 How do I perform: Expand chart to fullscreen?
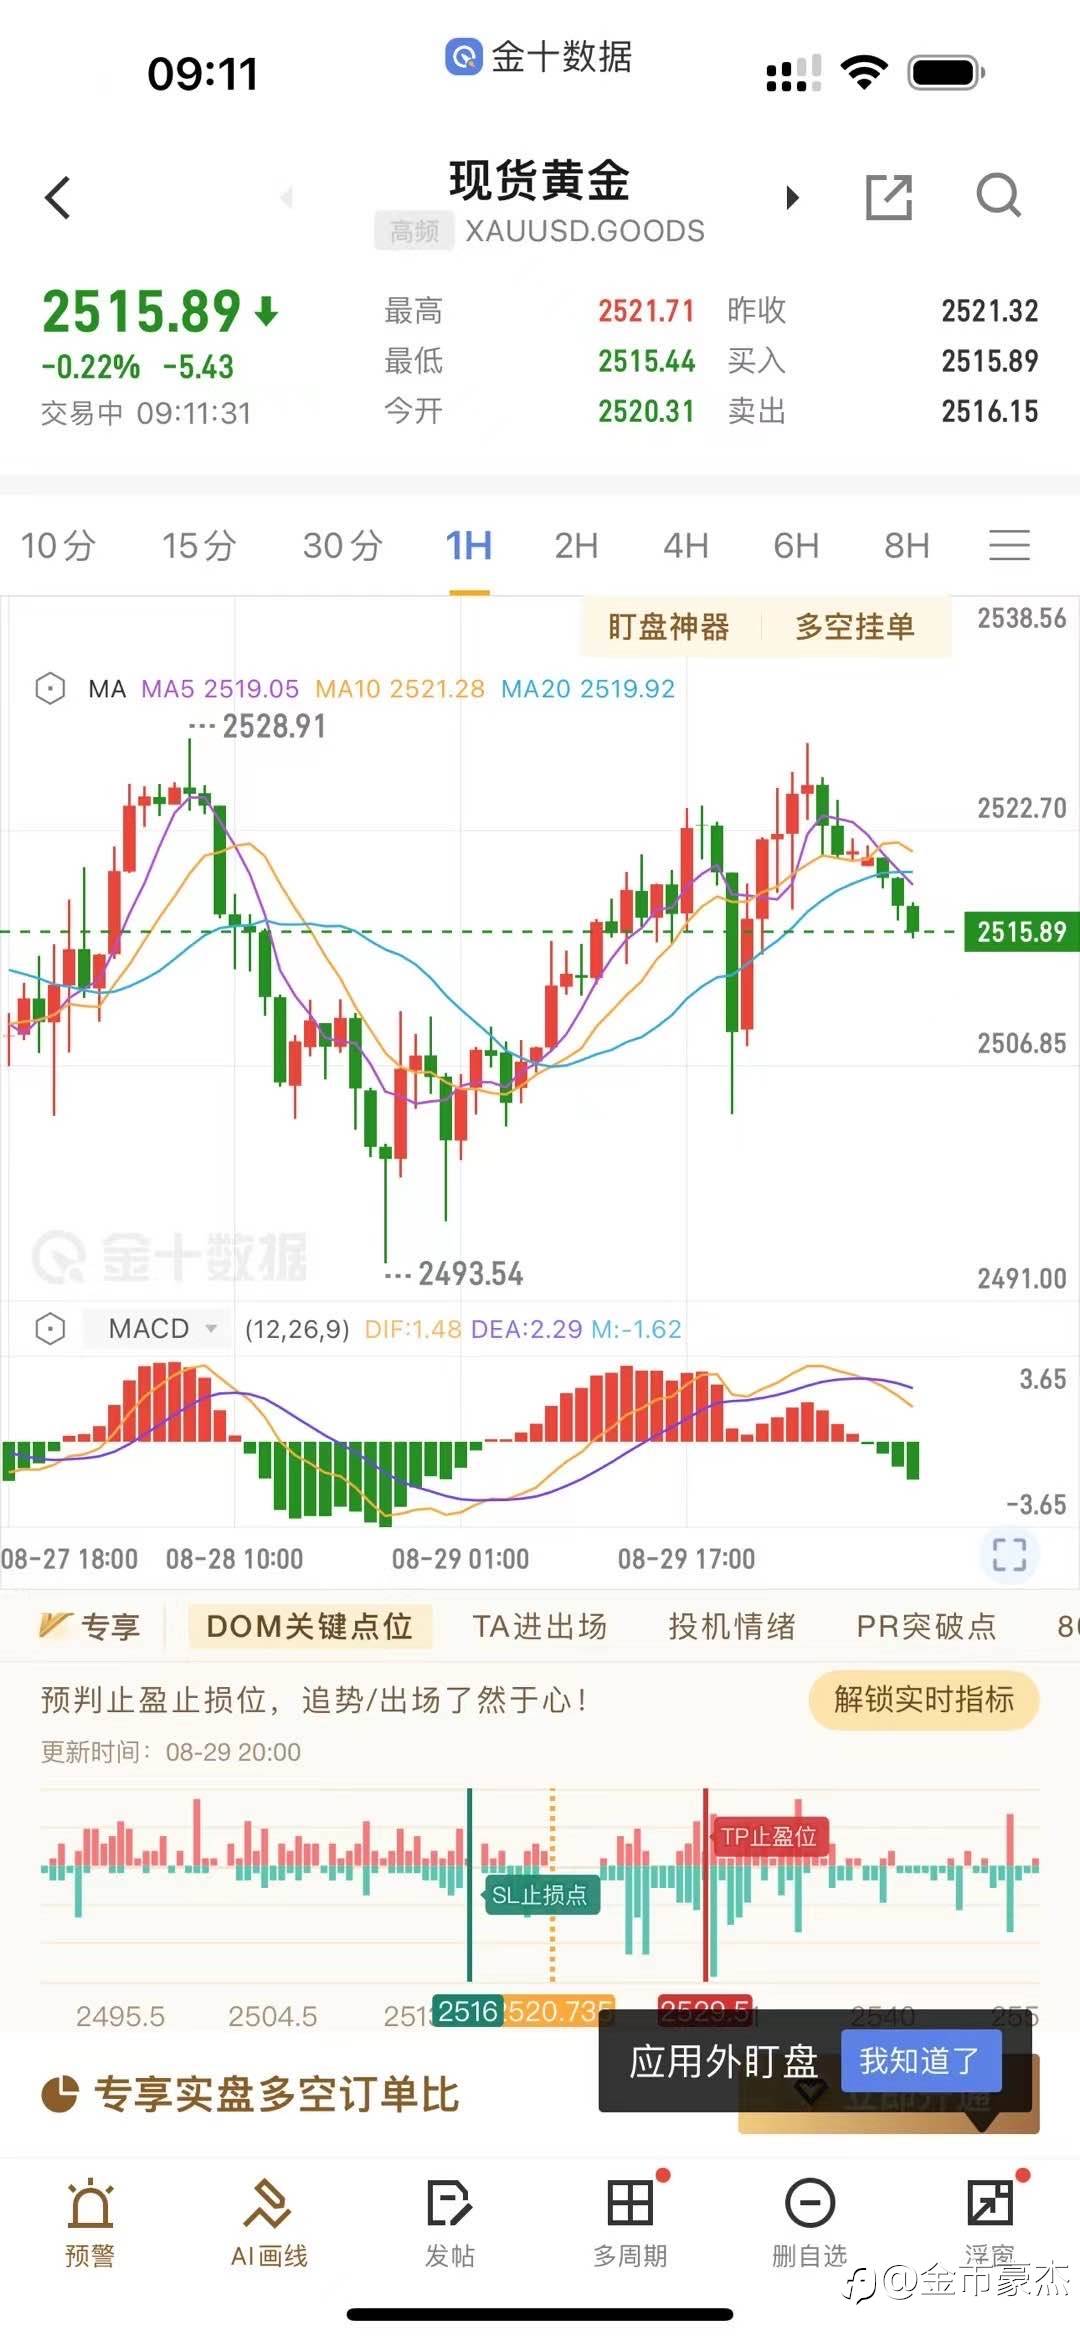tap(1009, 1555)
